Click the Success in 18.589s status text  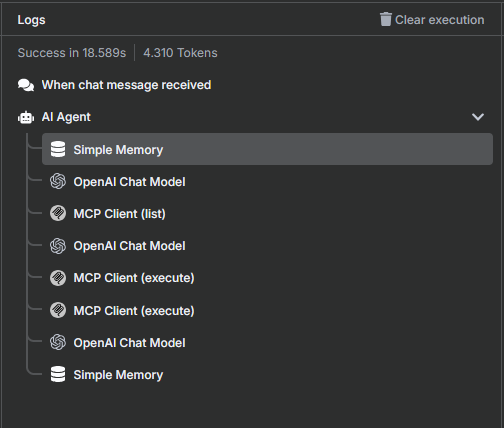point(72,53)
